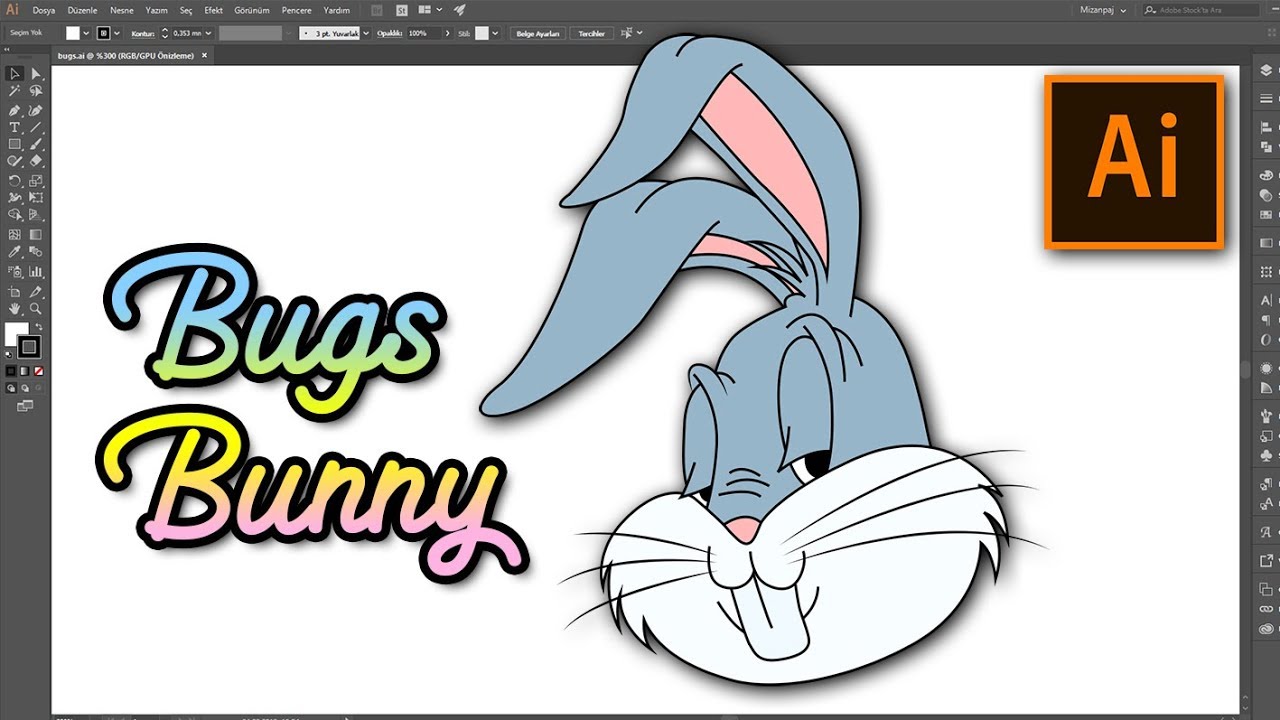Select the Scale tool
The width and height of the screenshot is (1280, 720).
[x=36, y=181]
